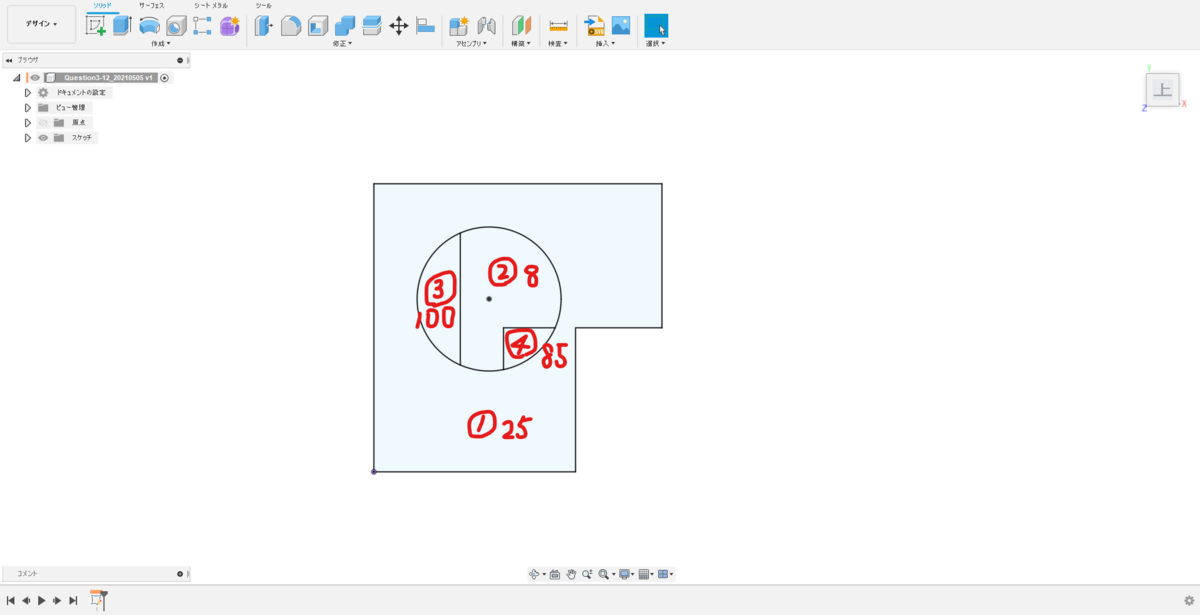Image resolution: width=1200 pixels, height=615 pixels.
Task: Expand the 原点 tree node
Action: (x=28, y=122)
